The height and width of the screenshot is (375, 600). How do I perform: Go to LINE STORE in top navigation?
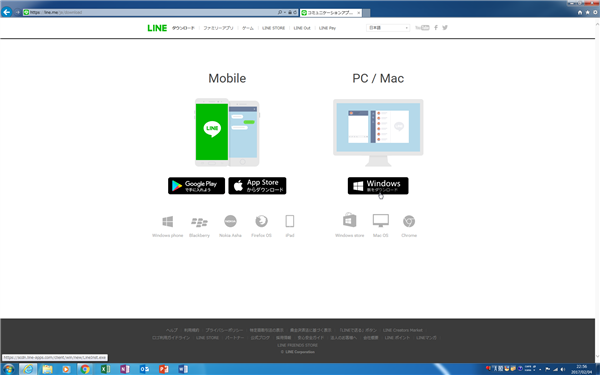point(273,28)
